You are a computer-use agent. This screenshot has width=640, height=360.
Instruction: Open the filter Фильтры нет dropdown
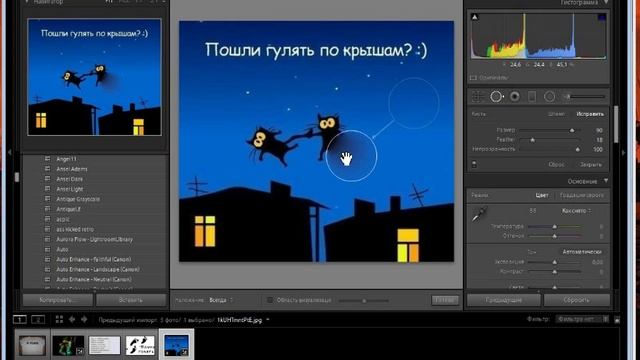[583, 319]
